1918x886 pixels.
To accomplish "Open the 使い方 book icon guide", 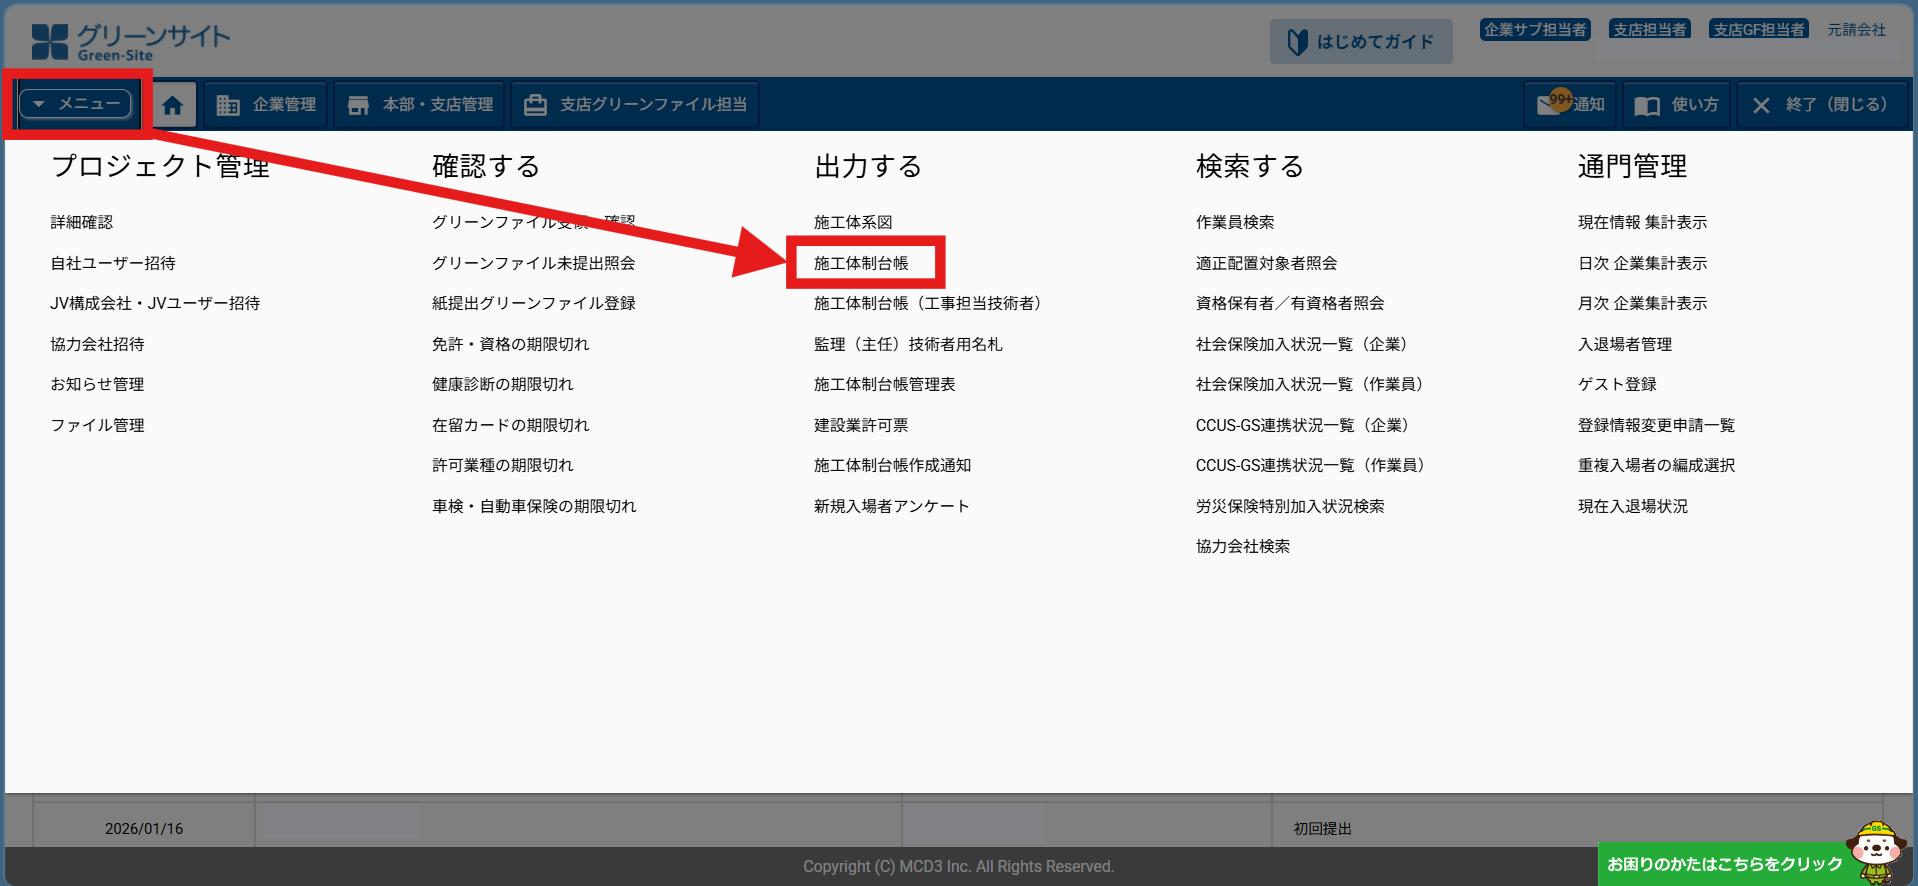I will click(x=1677, y=105).
